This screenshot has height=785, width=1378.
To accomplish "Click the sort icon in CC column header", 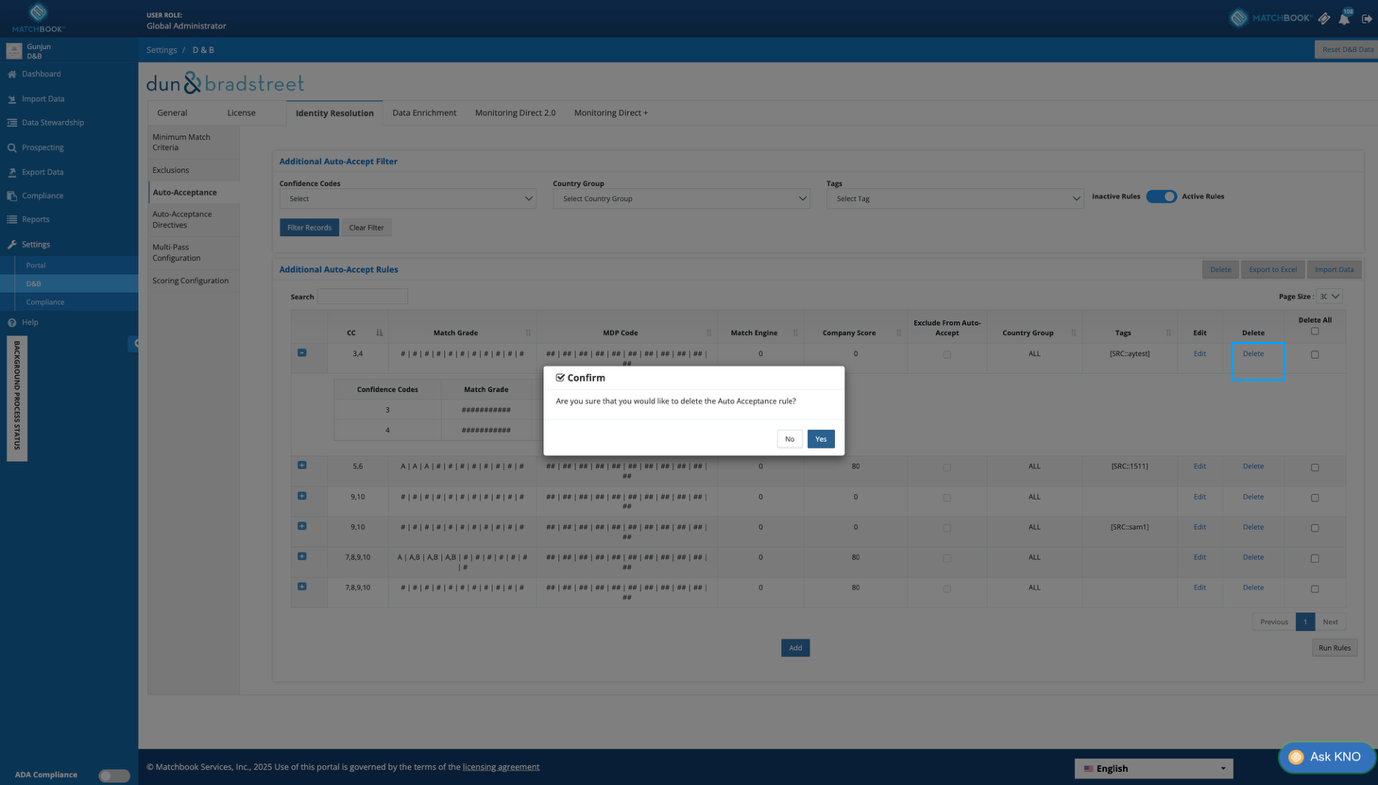I will [379, 333].
